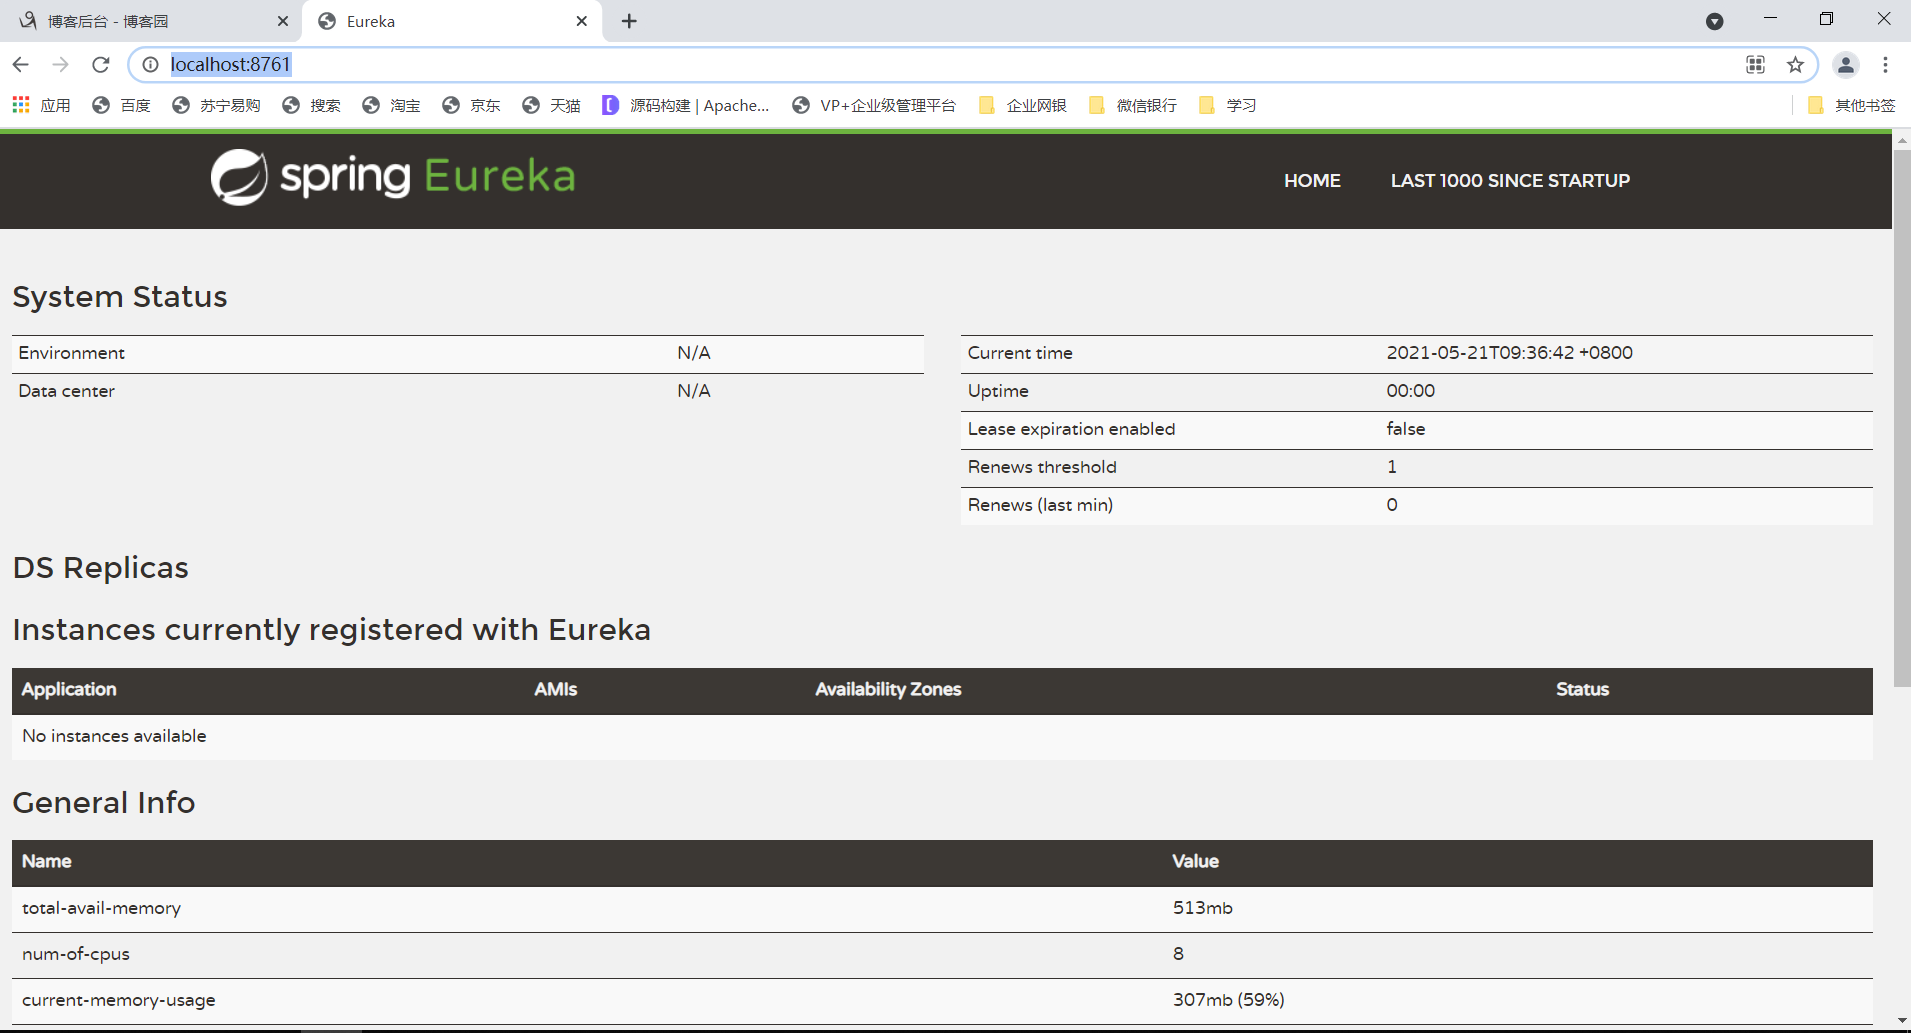Click the site info icon in address bar
This screenshot has height=1033, width=1911.
coord(150,65)
